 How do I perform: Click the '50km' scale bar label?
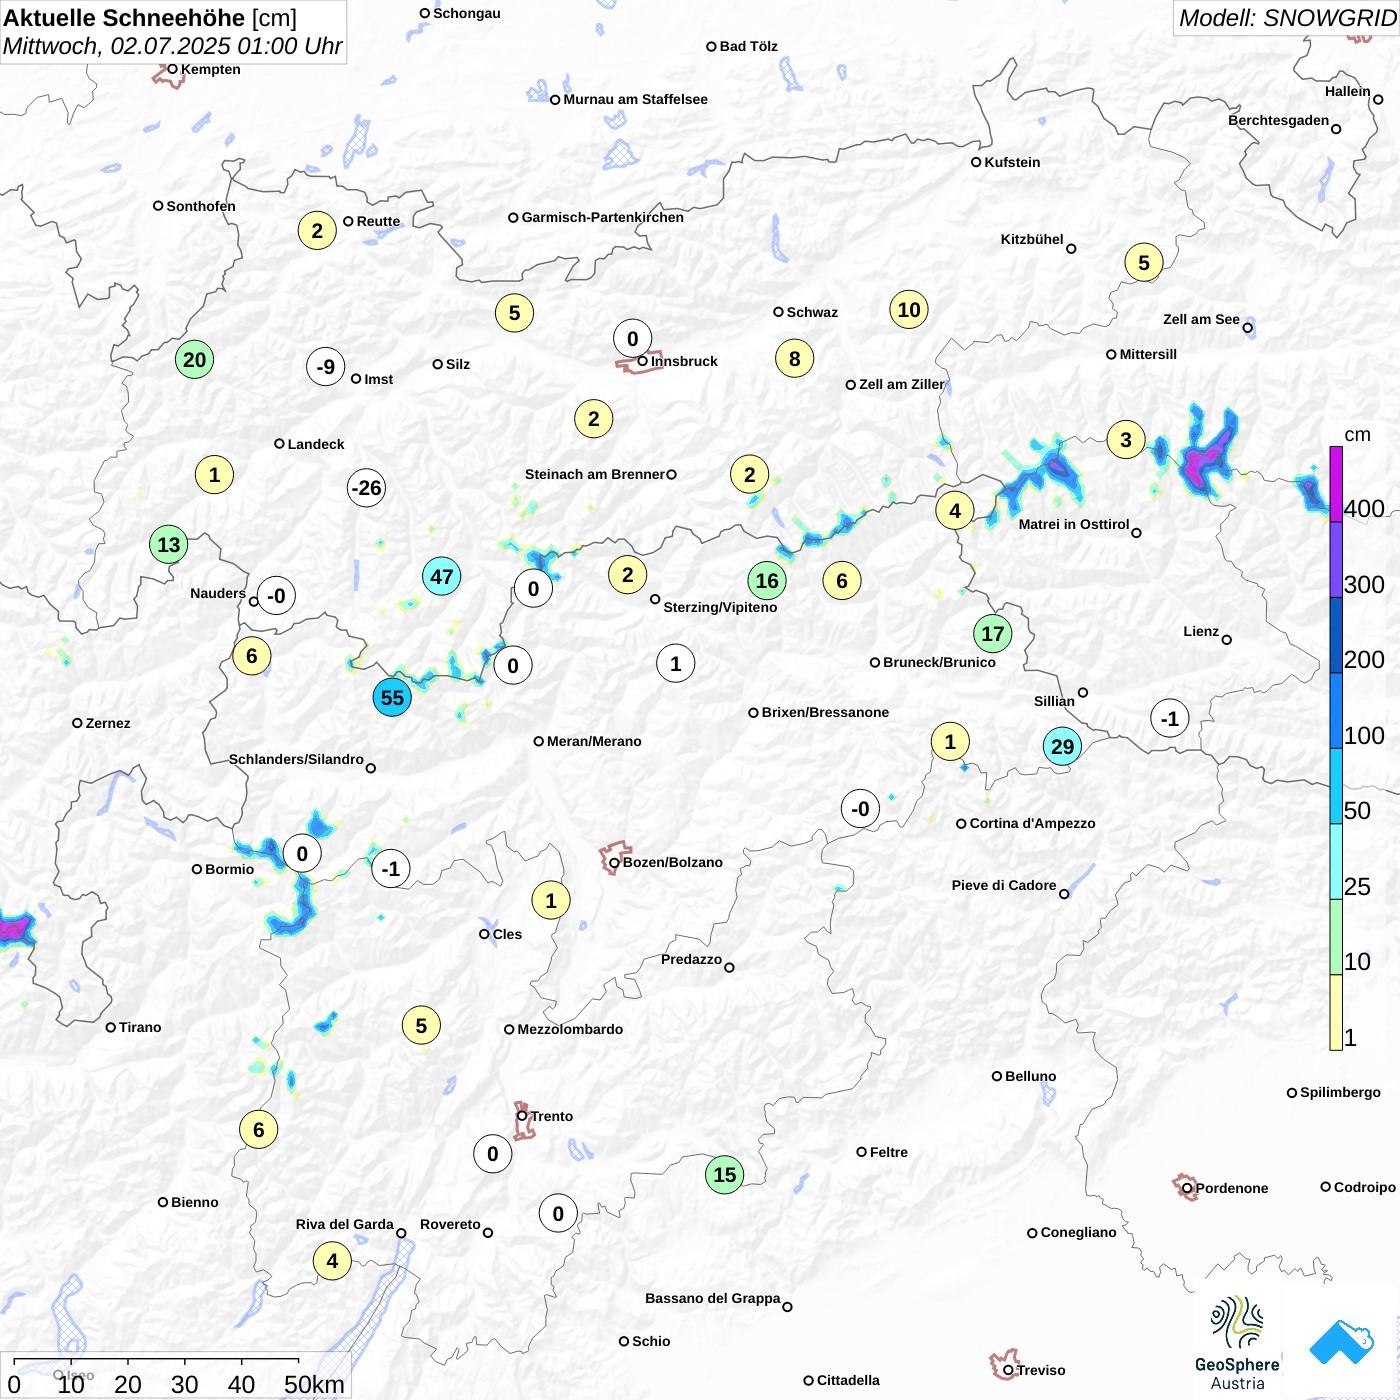[x=314, y=1384]
